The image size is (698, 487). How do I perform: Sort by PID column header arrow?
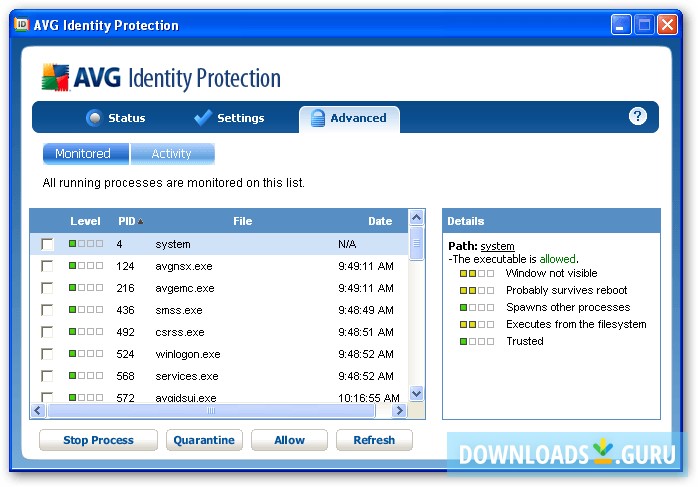coord(141,221)
